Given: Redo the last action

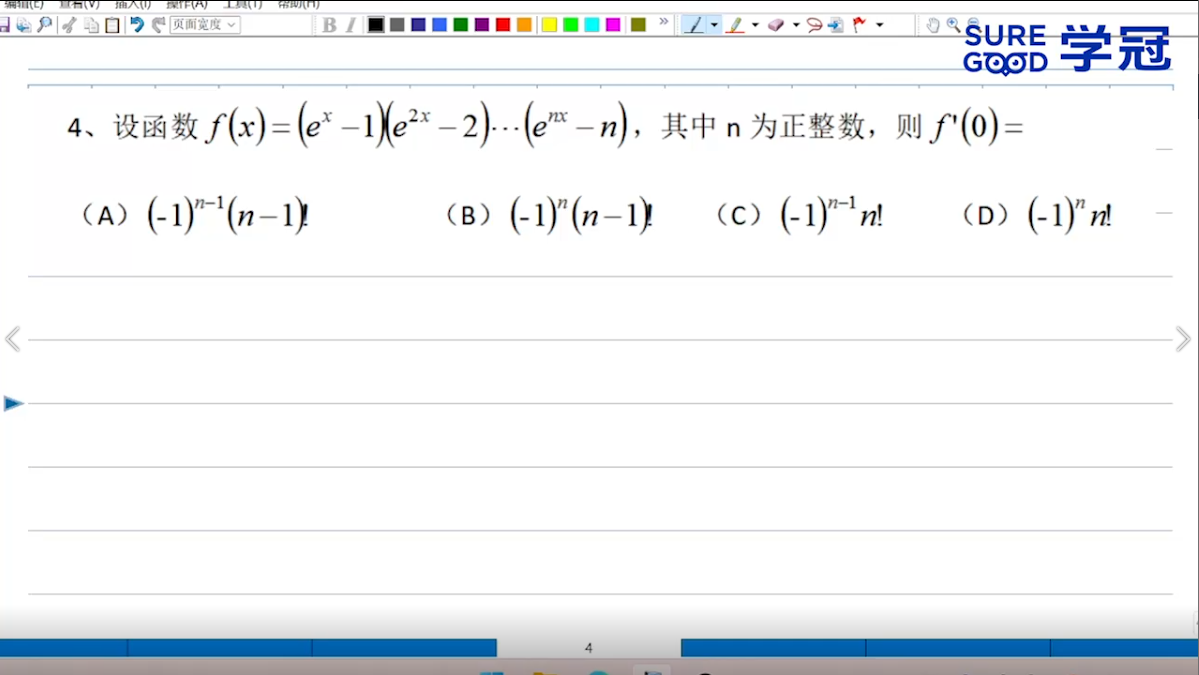Looking at the screenshot, I should [x=158, y=25].
